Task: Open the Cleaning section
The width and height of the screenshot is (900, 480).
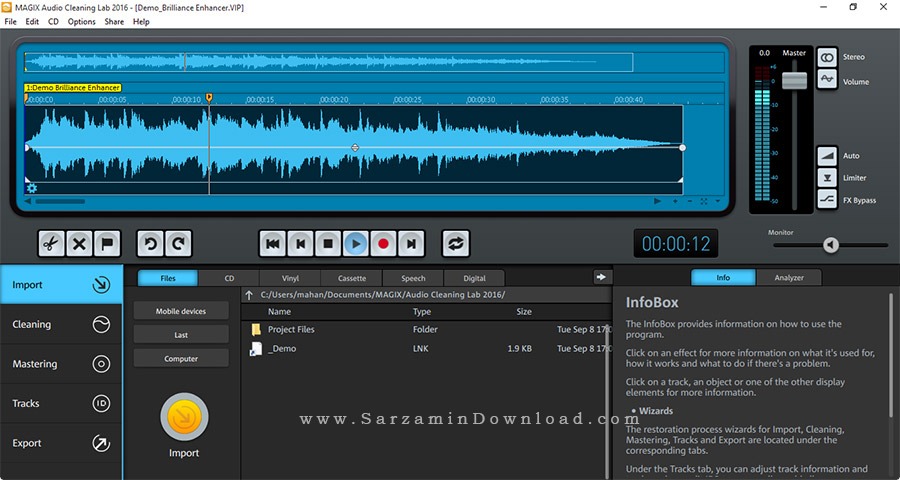Action: click(61, 324)
